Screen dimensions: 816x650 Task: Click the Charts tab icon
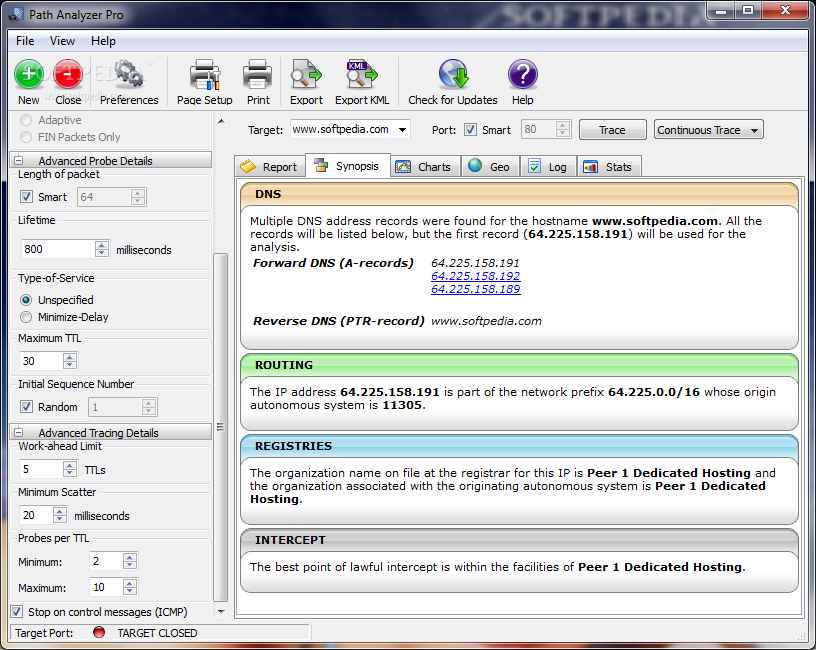point(403,167)
